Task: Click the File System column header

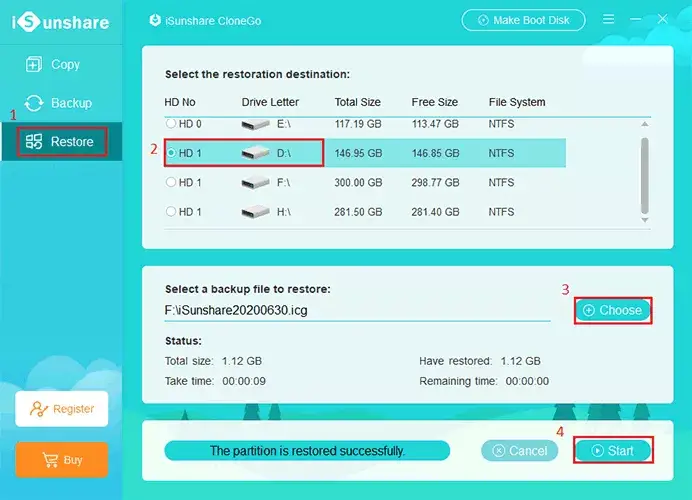Action: [517, 102]
